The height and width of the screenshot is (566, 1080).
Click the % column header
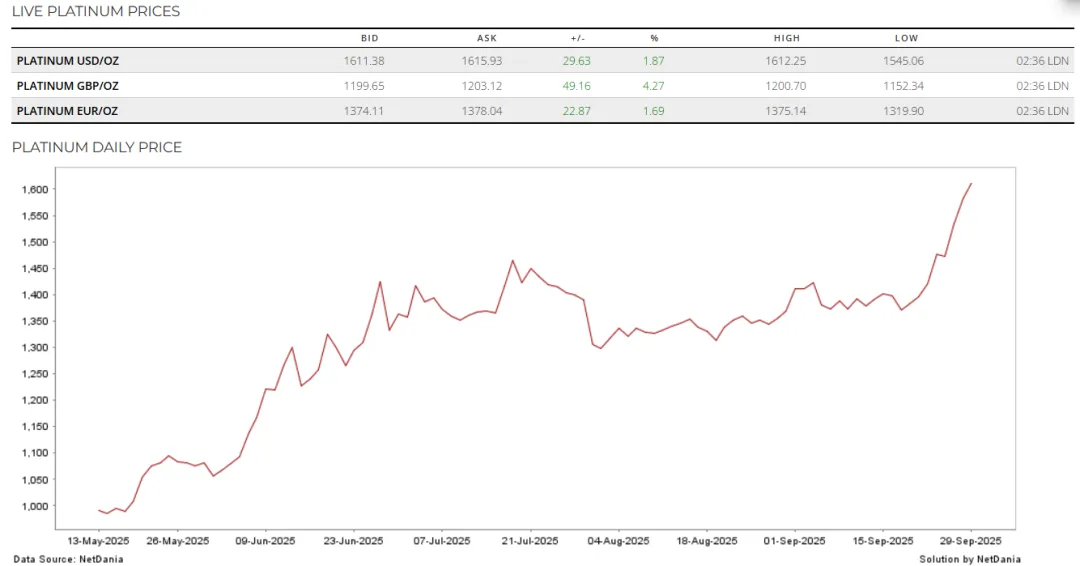[654, 39]
